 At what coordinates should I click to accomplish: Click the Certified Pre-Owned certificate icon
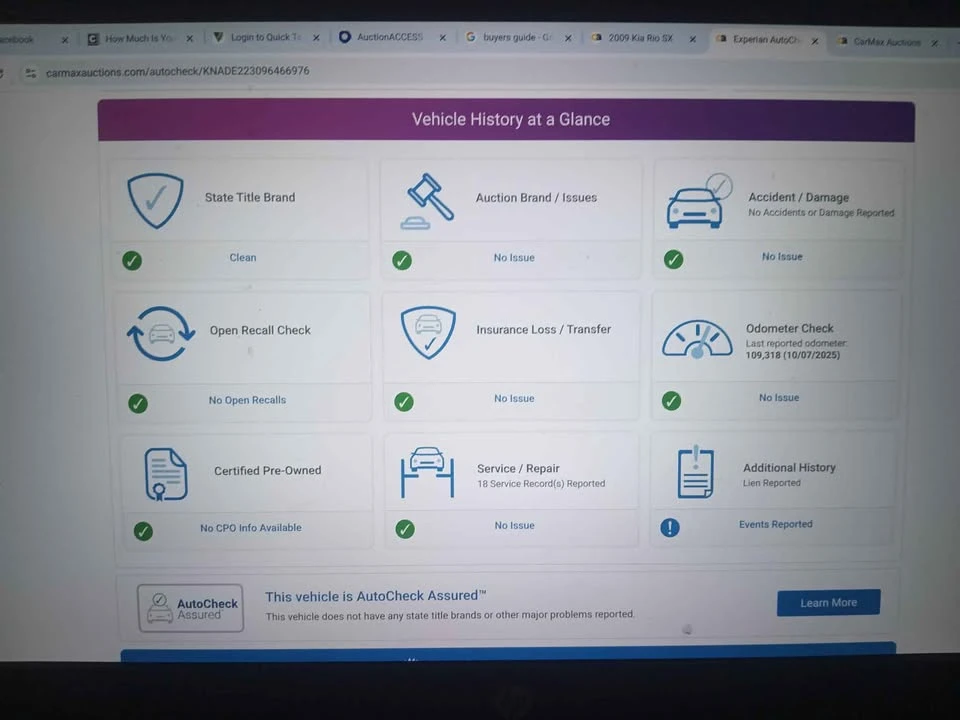click(165, 474)
